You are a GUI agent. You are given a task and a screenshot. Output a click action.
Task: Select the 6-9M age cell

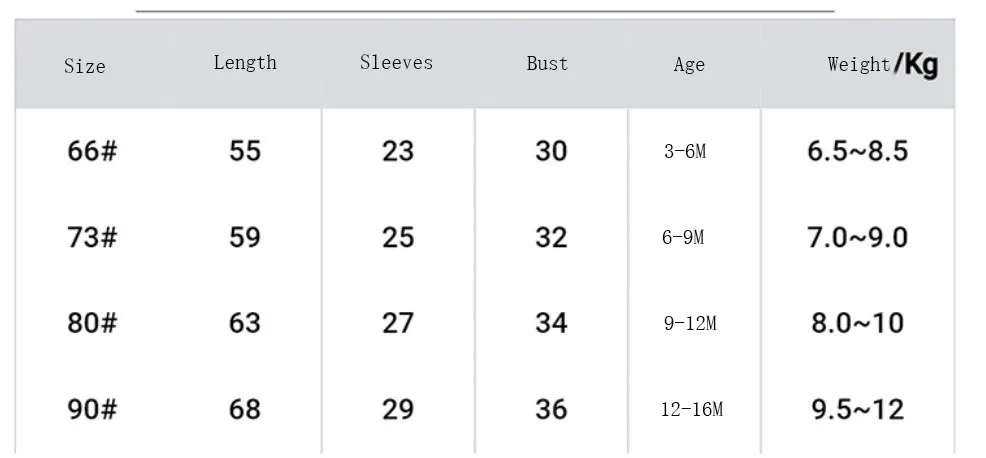(683, 237)
